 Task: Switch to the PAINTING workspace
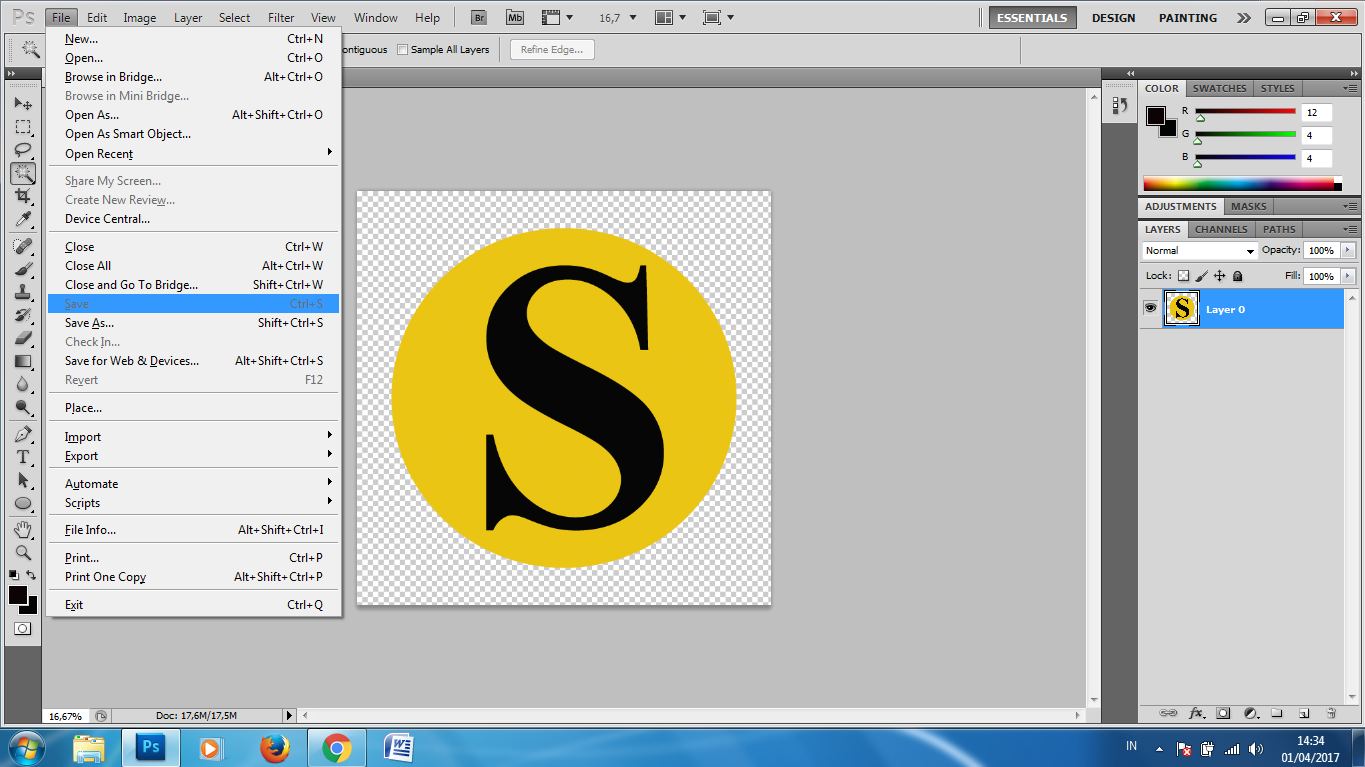click(x=1187, y=17)
